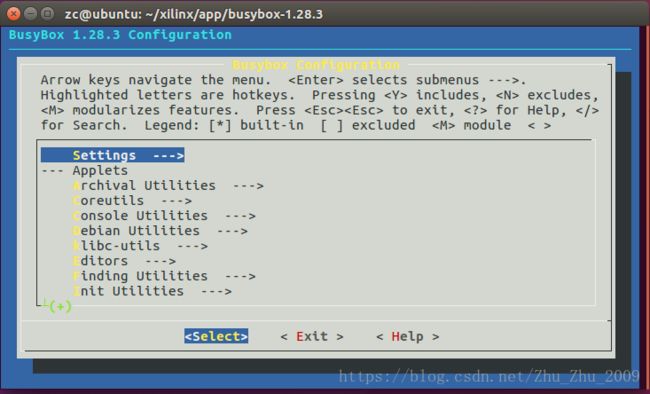This screenshot has height=394, width=650.
Task: Open the Archival Utilities submenu
Action: tap(168, 185)
